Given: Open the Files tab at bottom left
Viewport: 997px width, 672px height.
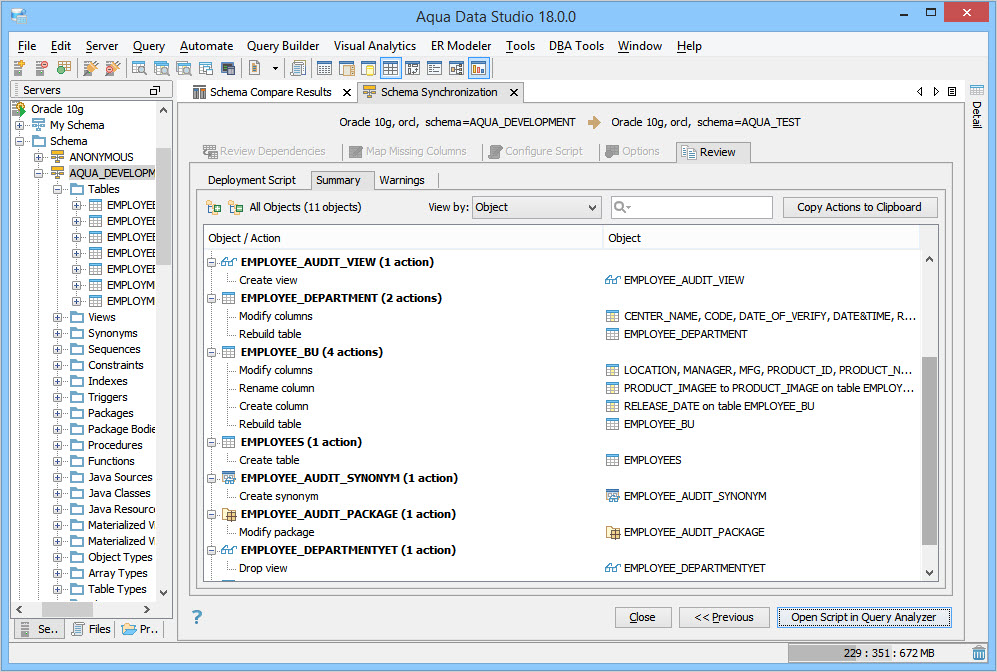Looking at the screenshot, I should click(91, 629).
